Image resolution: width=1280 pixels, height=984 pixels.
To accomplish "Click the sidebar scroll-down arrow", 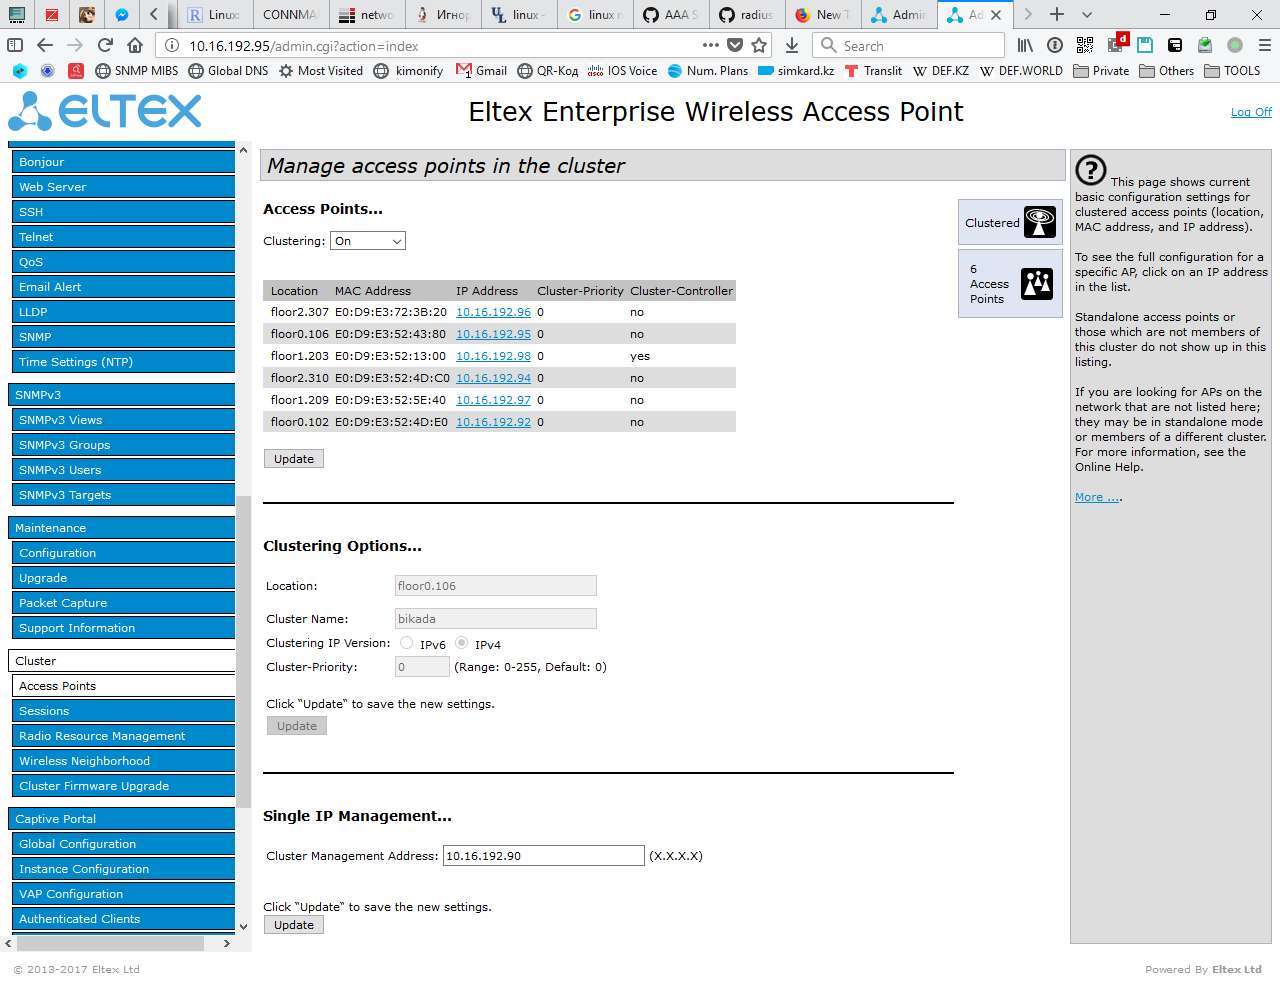I will 243,926.
